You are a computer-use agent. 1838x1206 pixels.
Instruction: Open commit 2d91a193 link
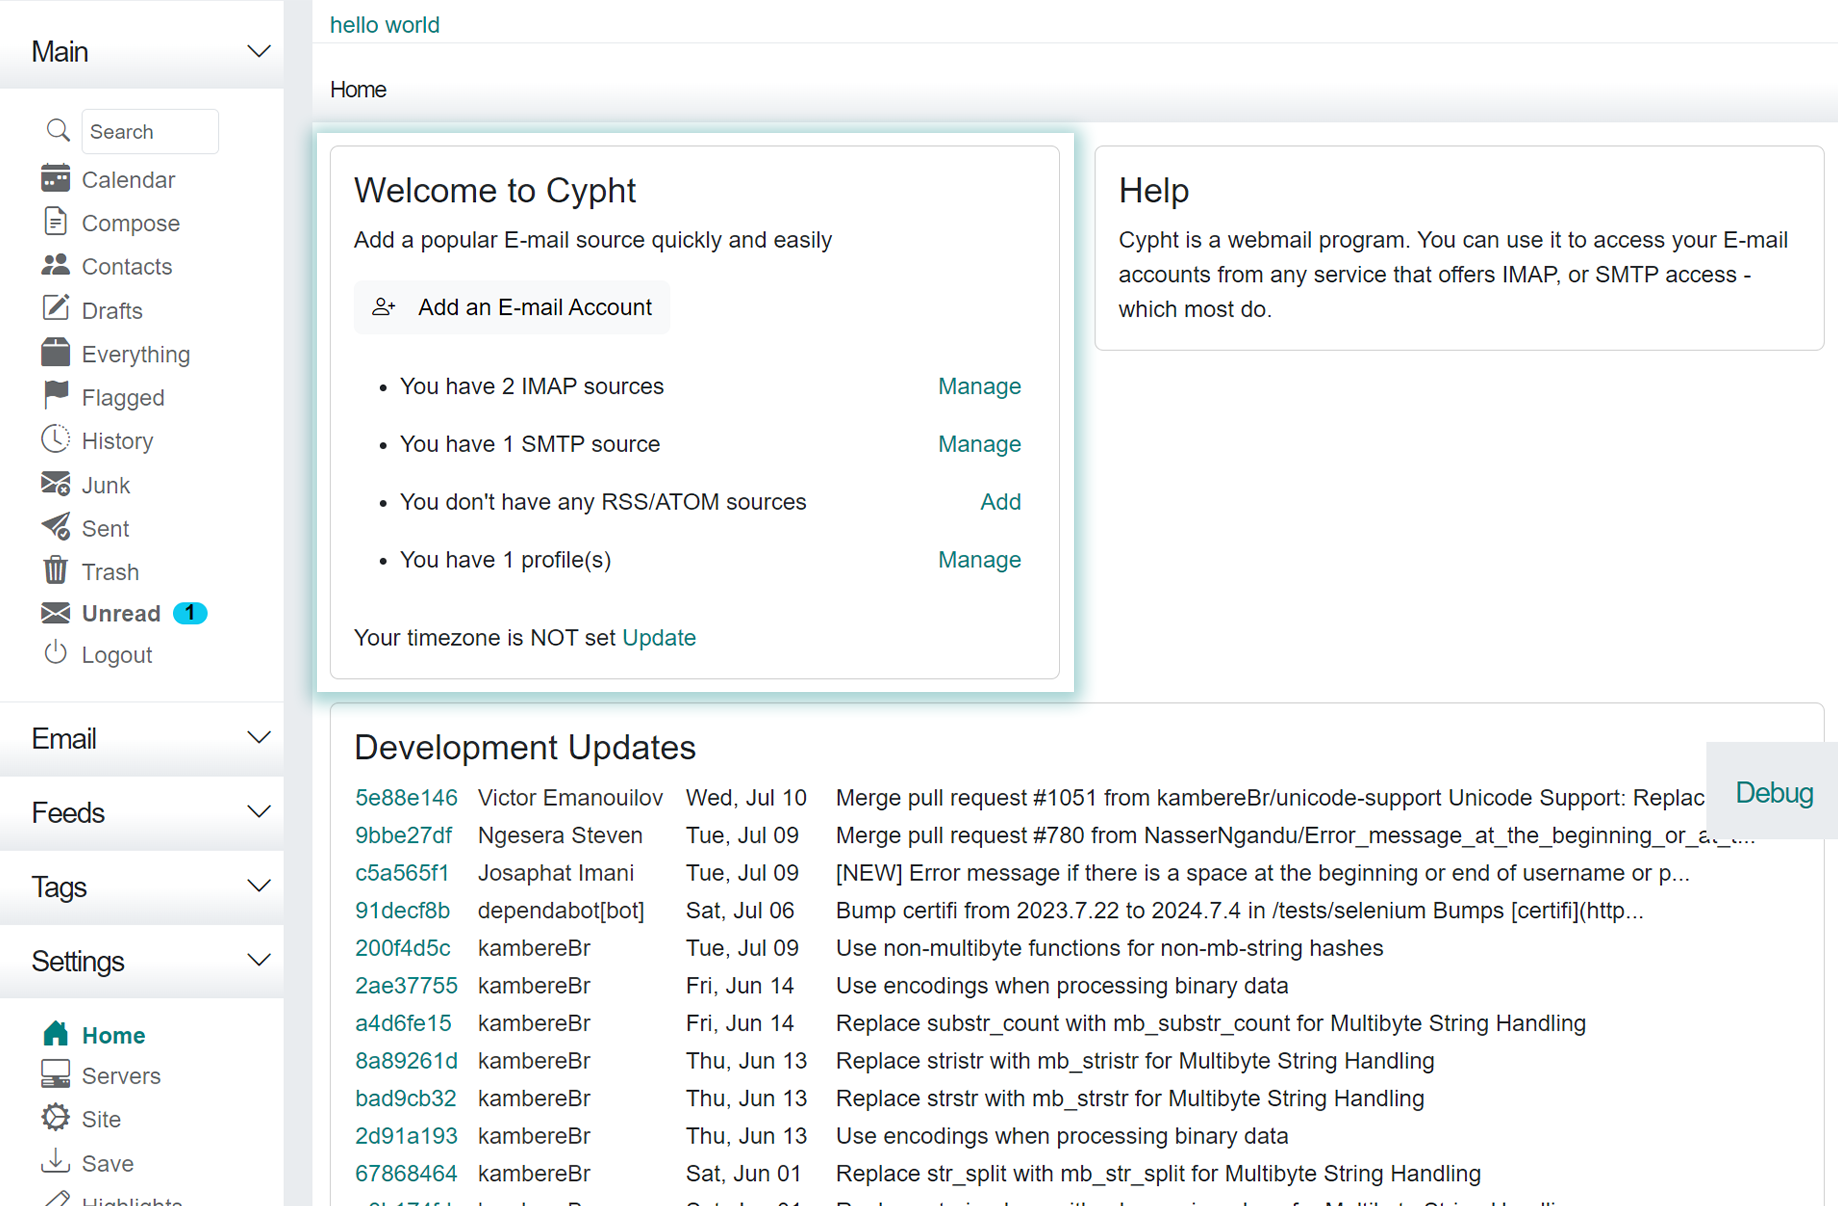[x=406, y=1136]
